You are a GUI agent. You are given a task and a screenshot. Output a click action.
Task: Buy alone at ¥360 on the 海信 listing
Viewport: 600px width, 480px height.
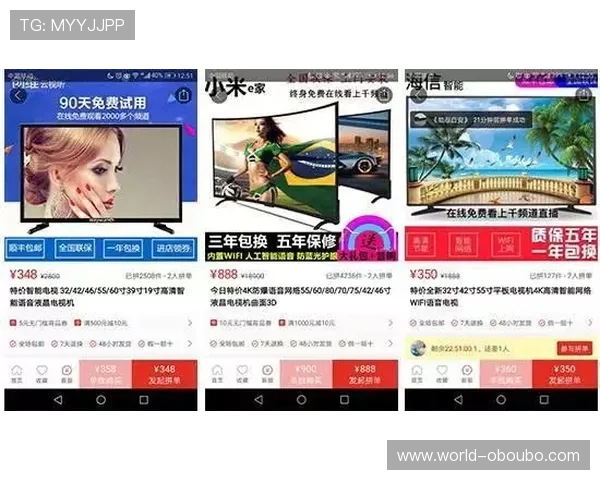pyautogui.click(x=506, y=374)
